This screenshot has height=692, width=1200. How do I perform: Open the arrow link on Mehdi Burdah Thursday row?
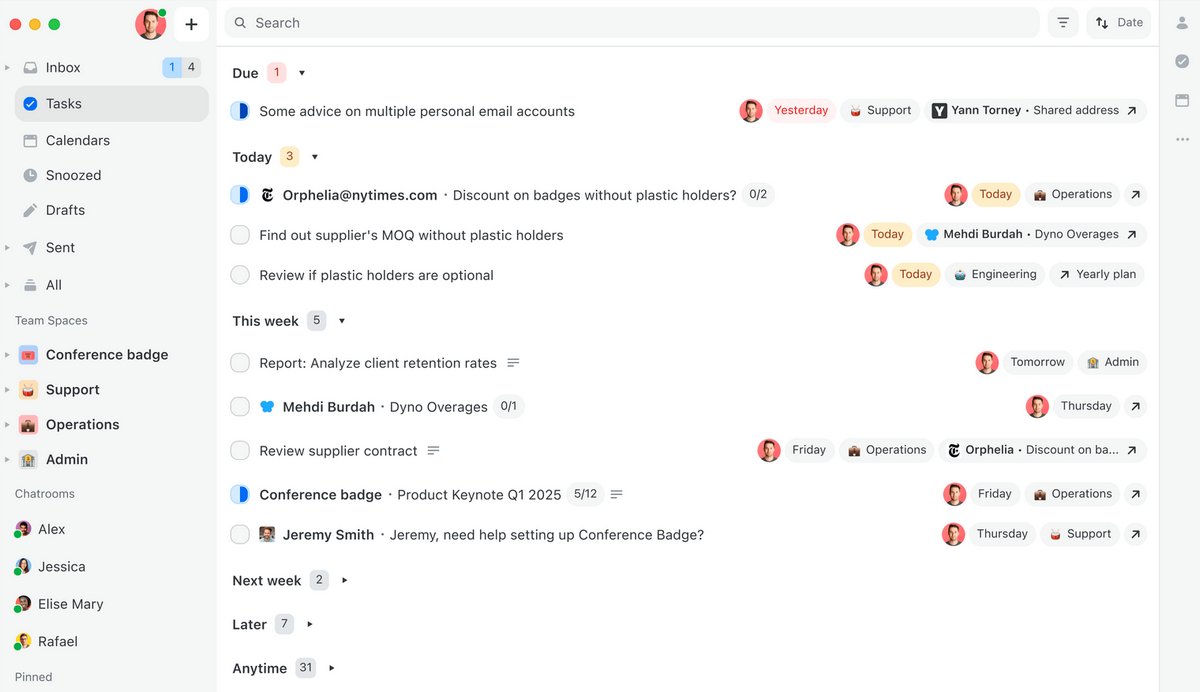pyautogui.click(x=1135, y=406)
